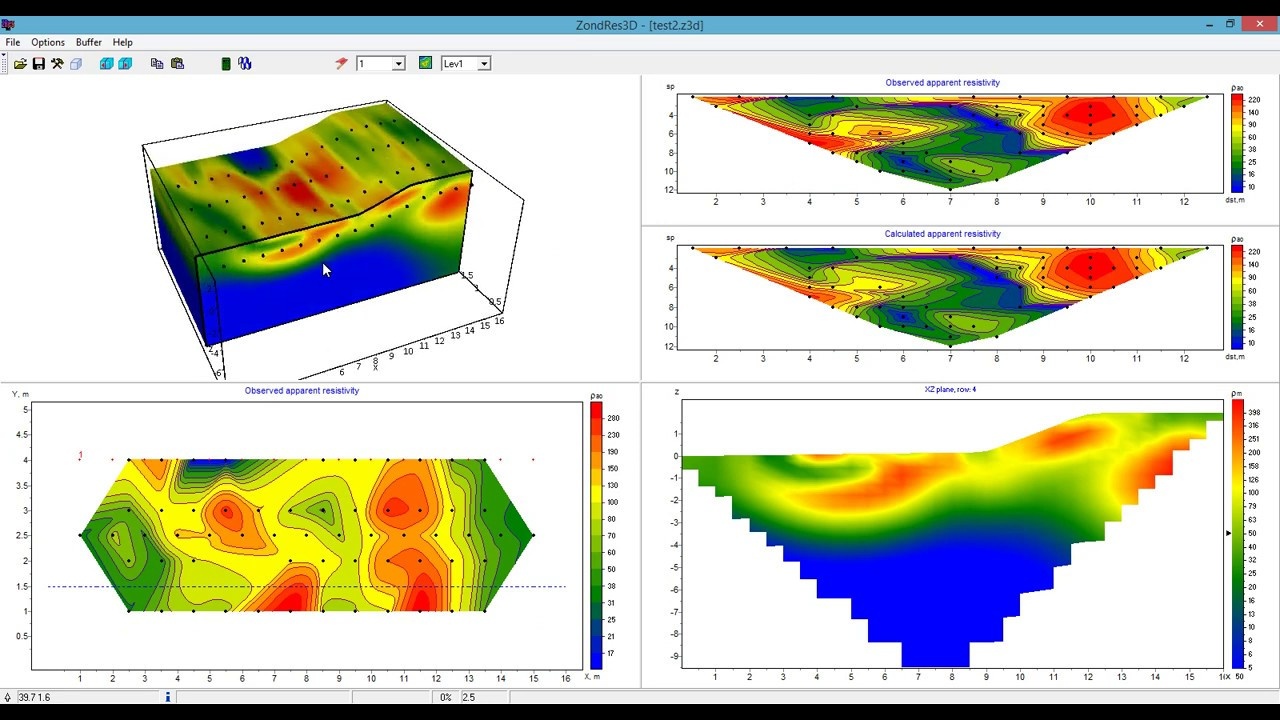Click the XZ plane row 4 title
This screenshot has width=1280, height=720.
tap(949, 389)
